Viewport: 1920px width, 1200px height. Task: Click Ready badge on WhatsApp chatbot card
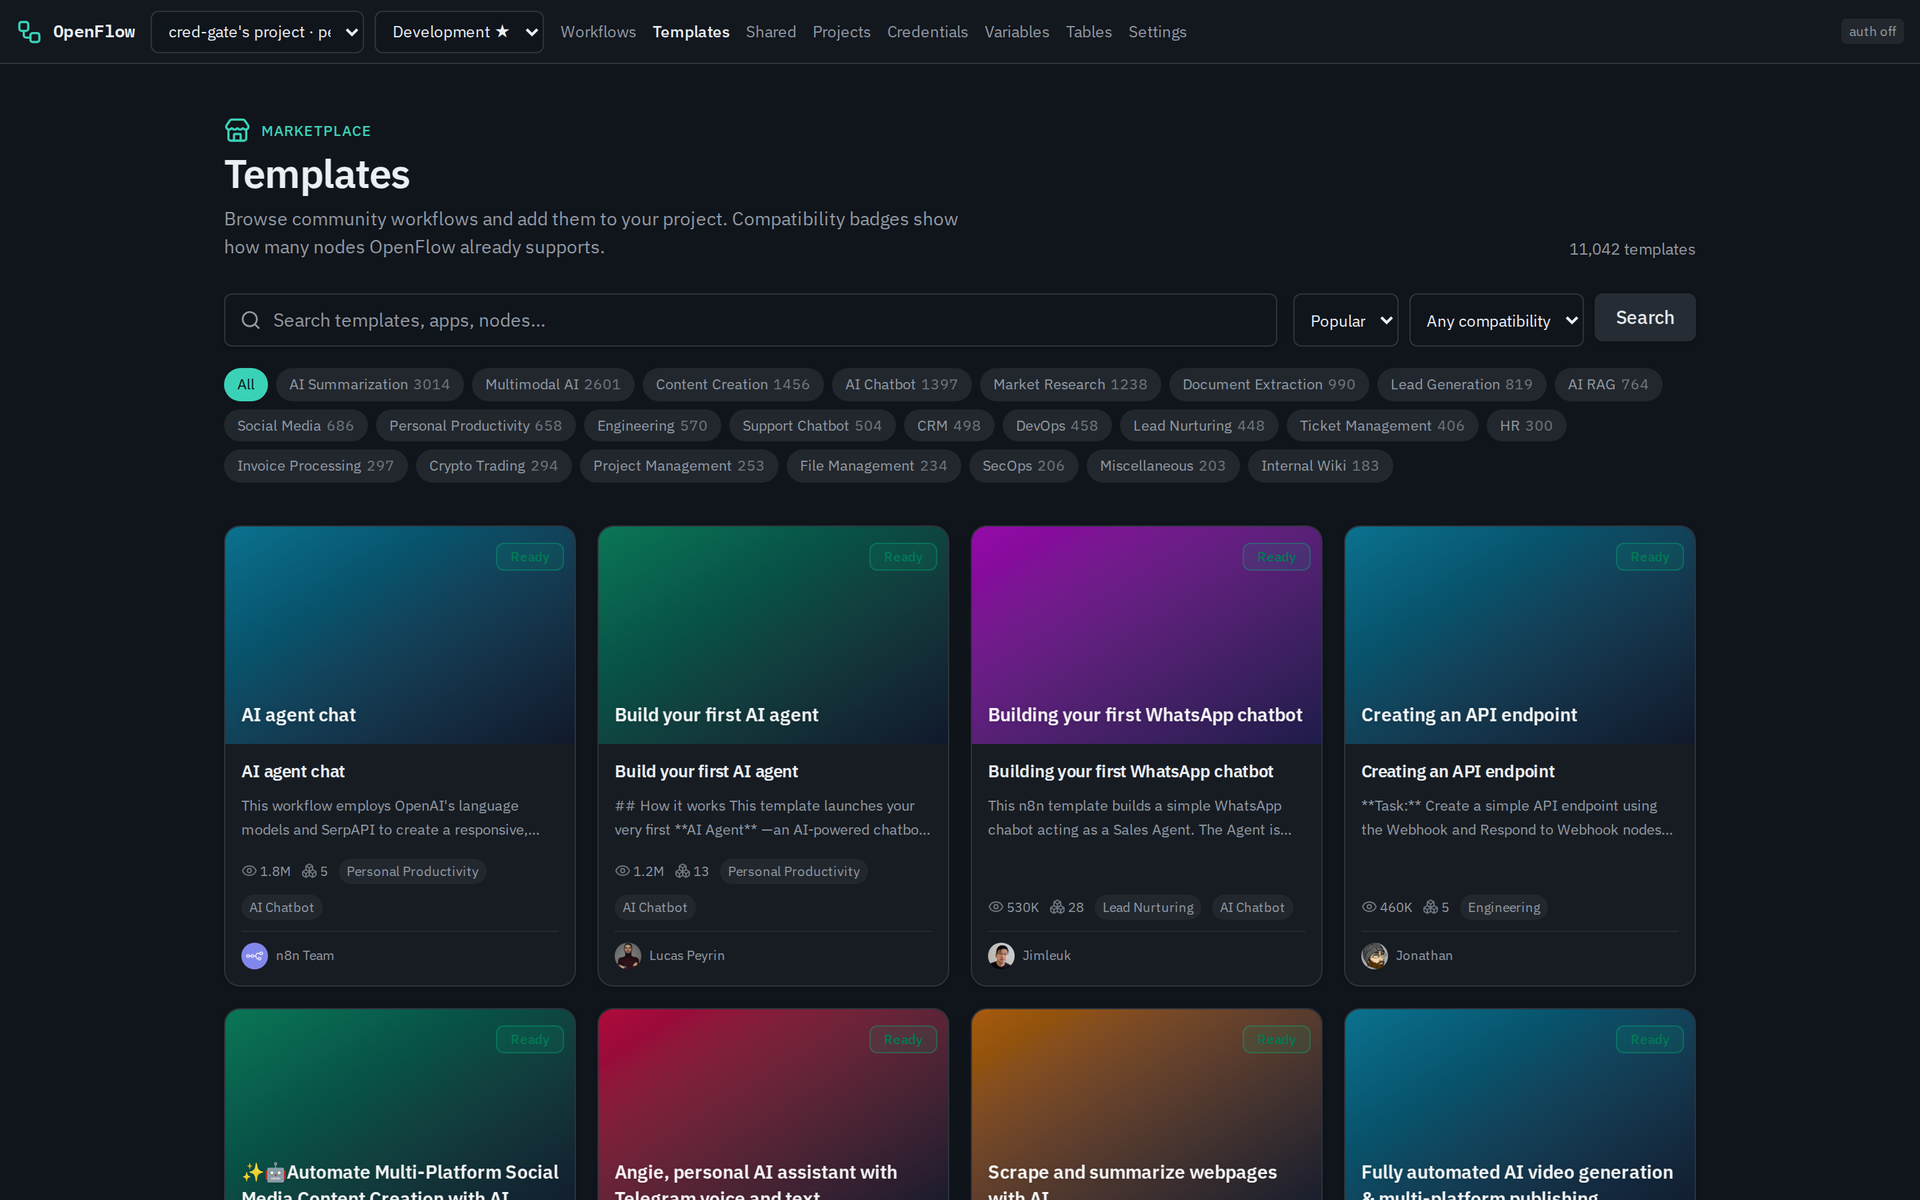coord(1276,557)
